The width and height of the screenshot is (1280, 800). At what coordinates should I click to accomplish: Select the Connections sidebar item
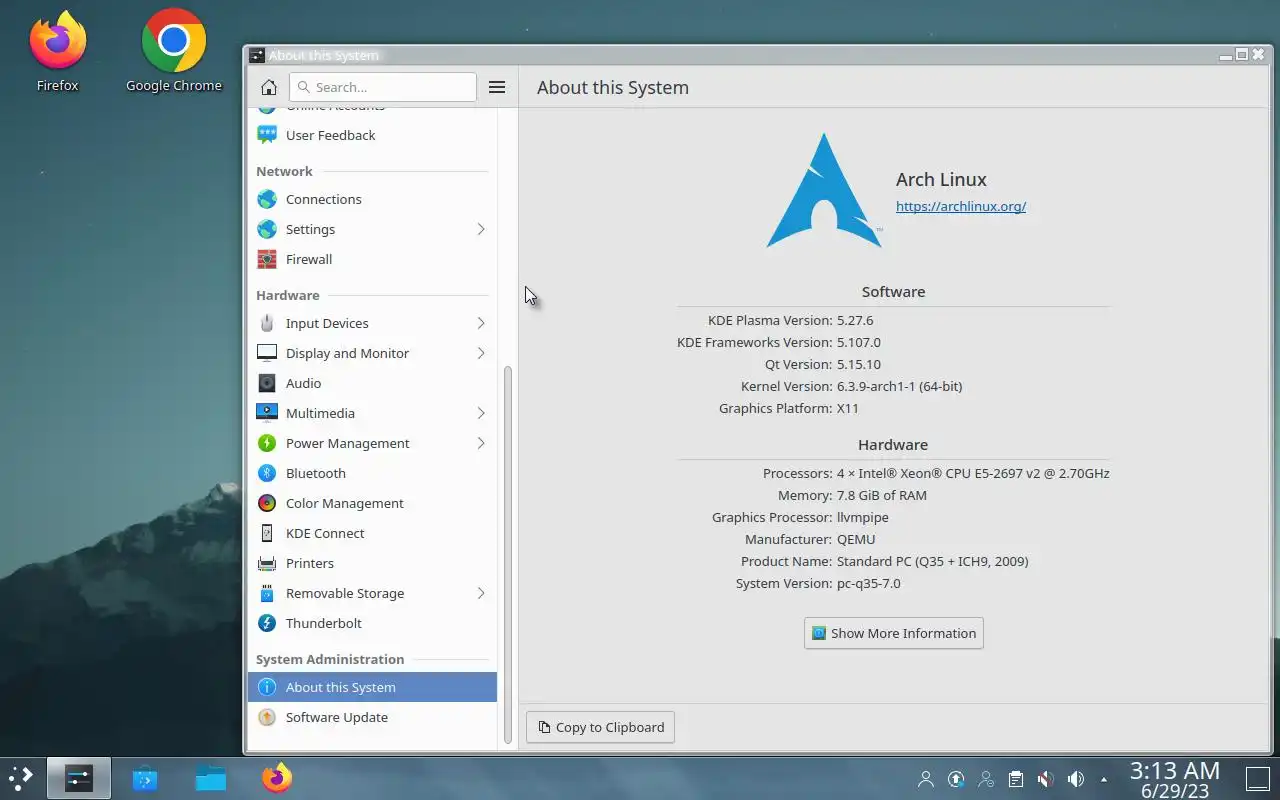(372, 199)
